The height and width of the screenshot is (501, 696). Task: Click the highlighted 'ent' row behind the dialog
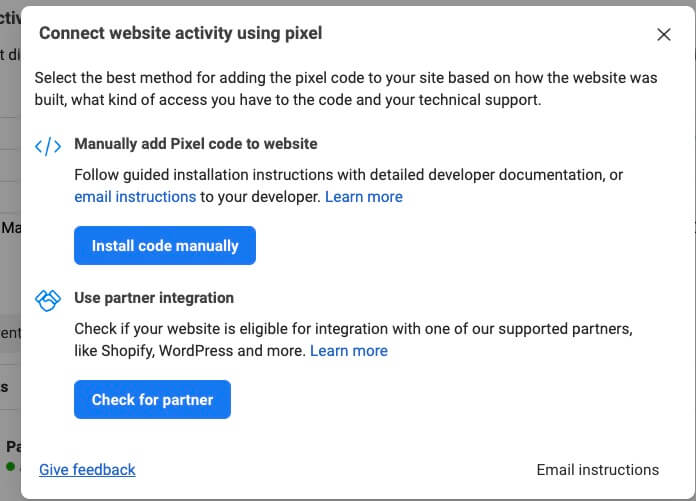click(x=10, y=333)
